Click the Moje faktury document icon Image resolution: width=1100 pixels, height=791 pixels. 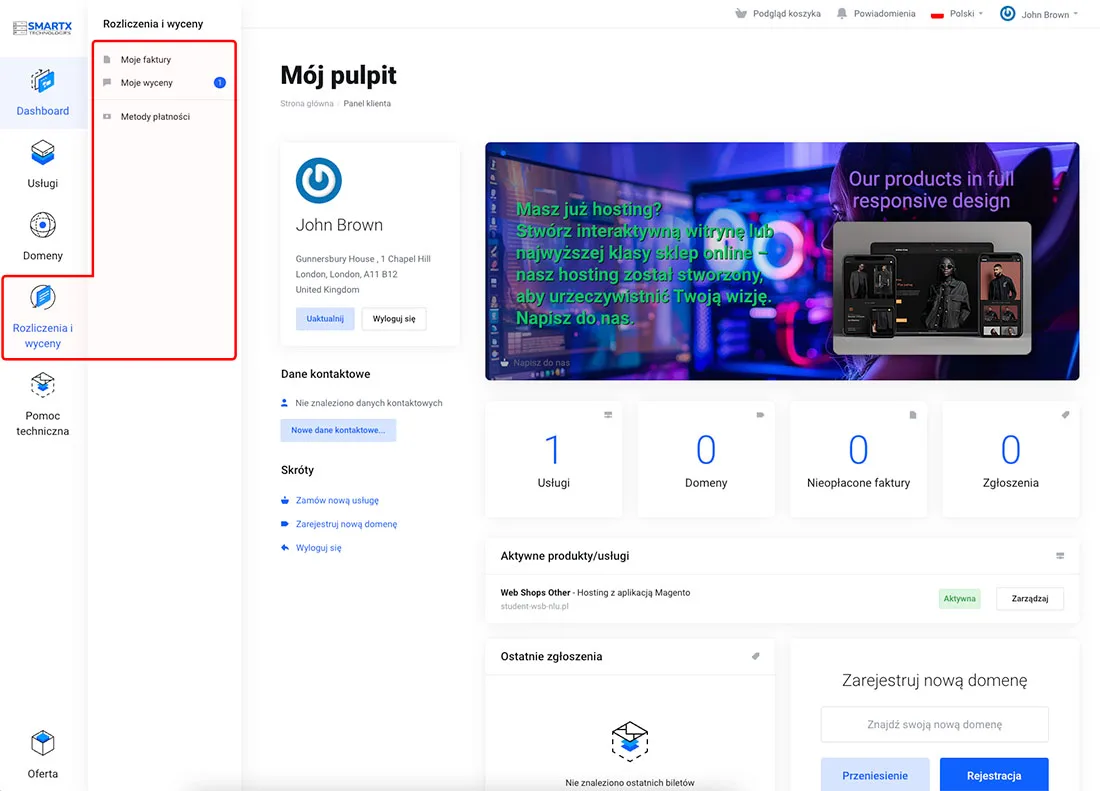point(107,60)
